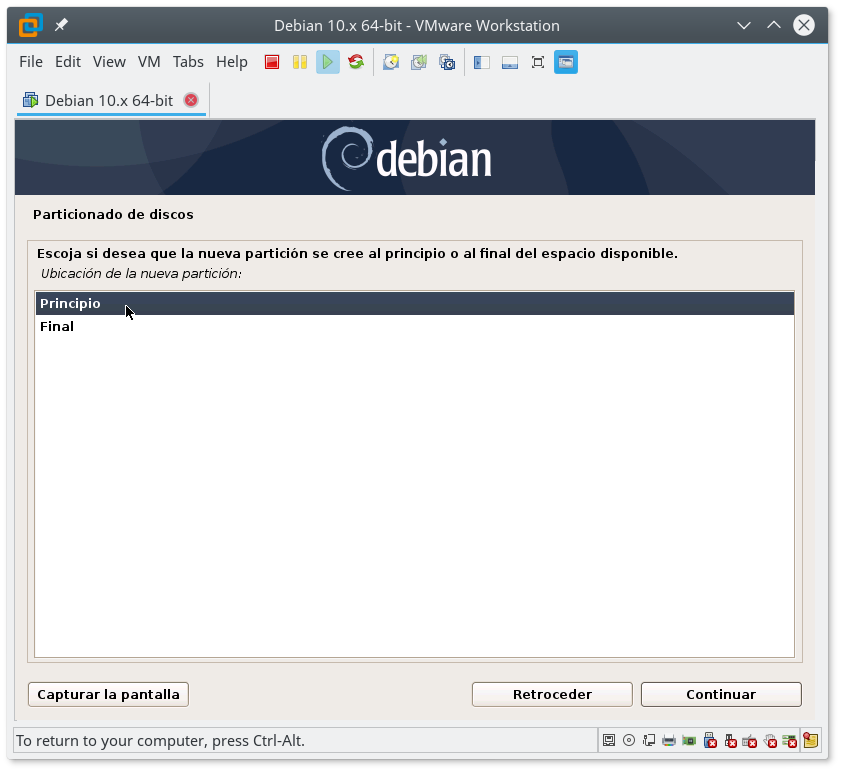Minimize the VMware window with the down chevron
Image resolution: width=841 pixels, height=772 pixels.
point(743,25)
